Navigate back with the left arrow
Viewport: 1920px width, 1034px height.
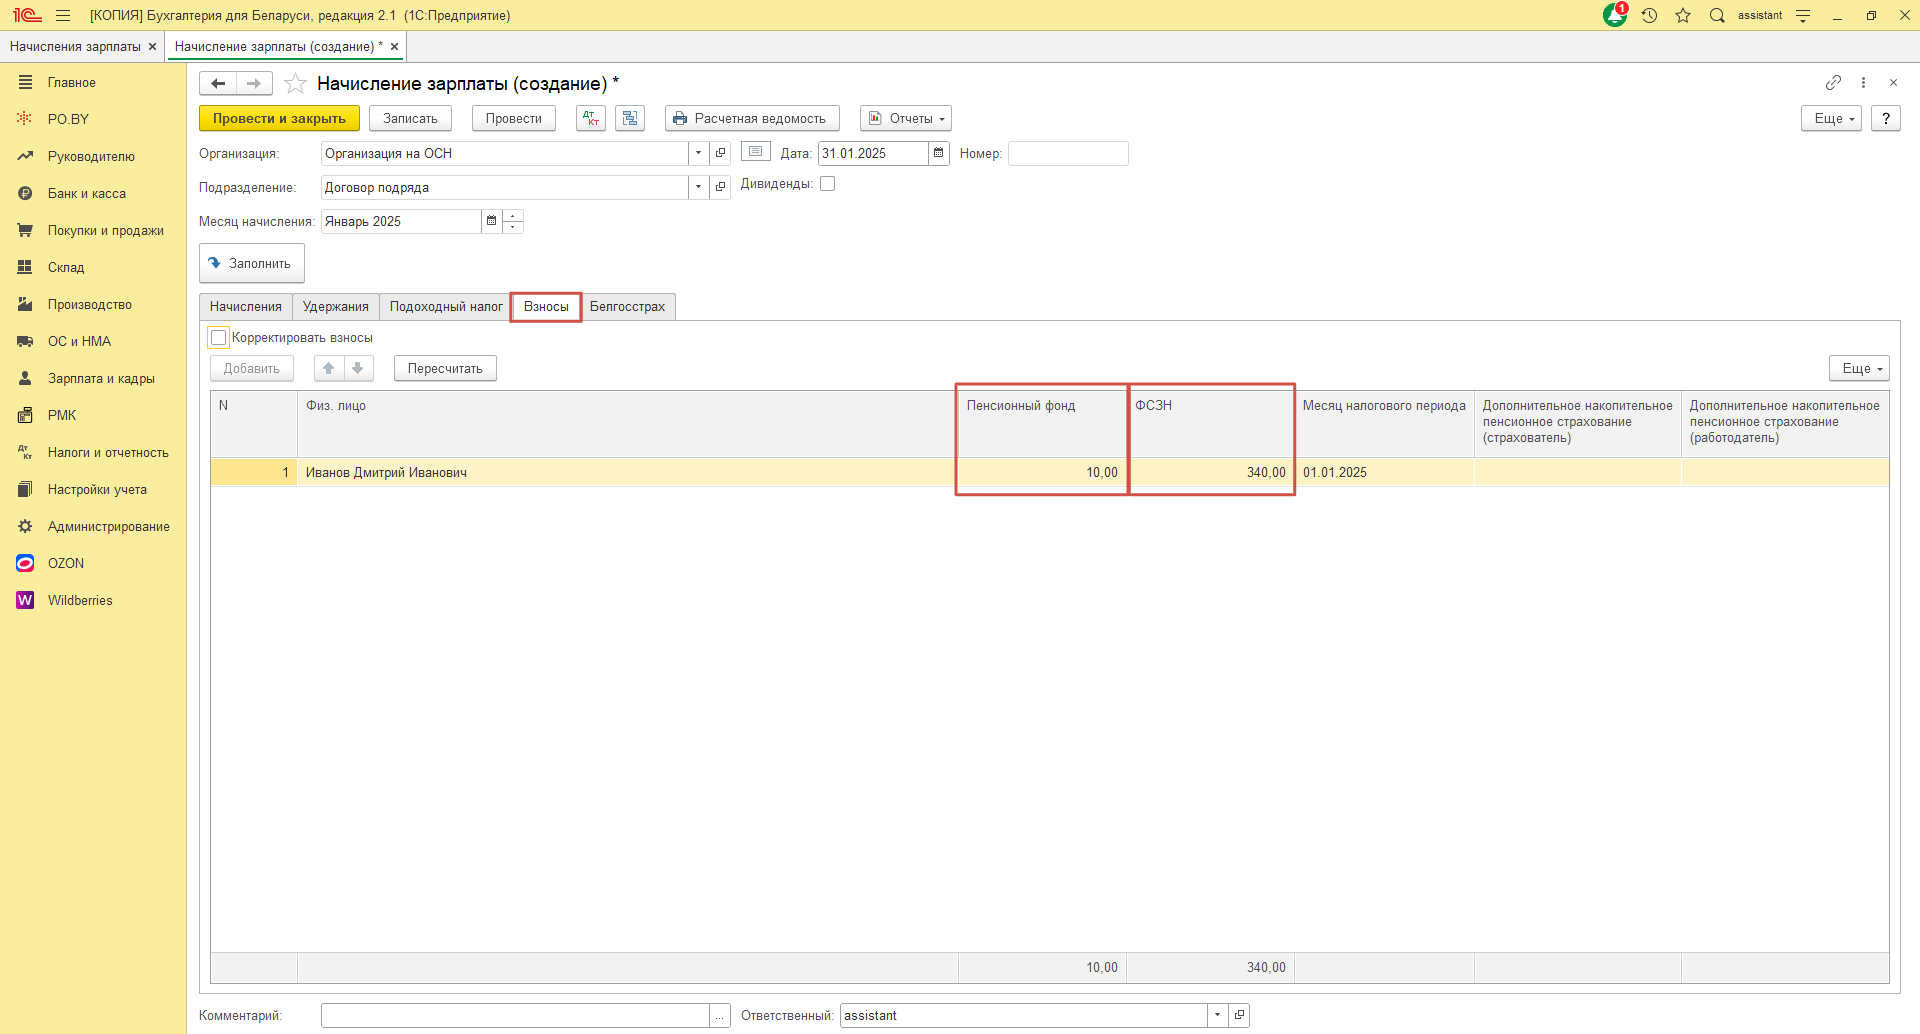[218, 84]
